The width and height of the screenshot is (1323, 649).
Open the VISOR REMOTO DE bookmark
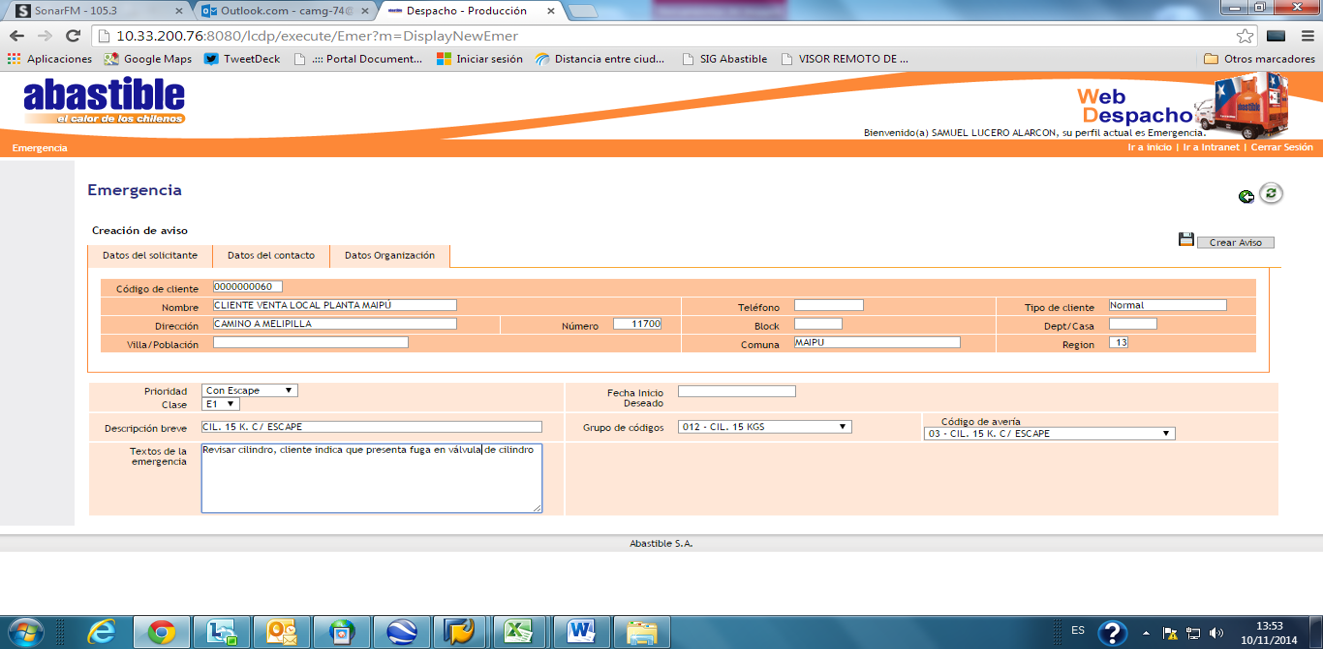pyautogui.click(x=844, y=59)
